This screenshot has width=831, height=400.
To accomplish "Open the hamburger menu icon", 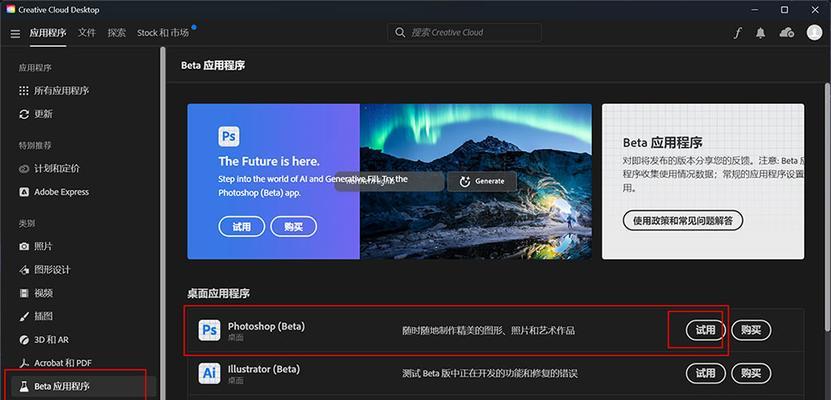I will 15,33.
